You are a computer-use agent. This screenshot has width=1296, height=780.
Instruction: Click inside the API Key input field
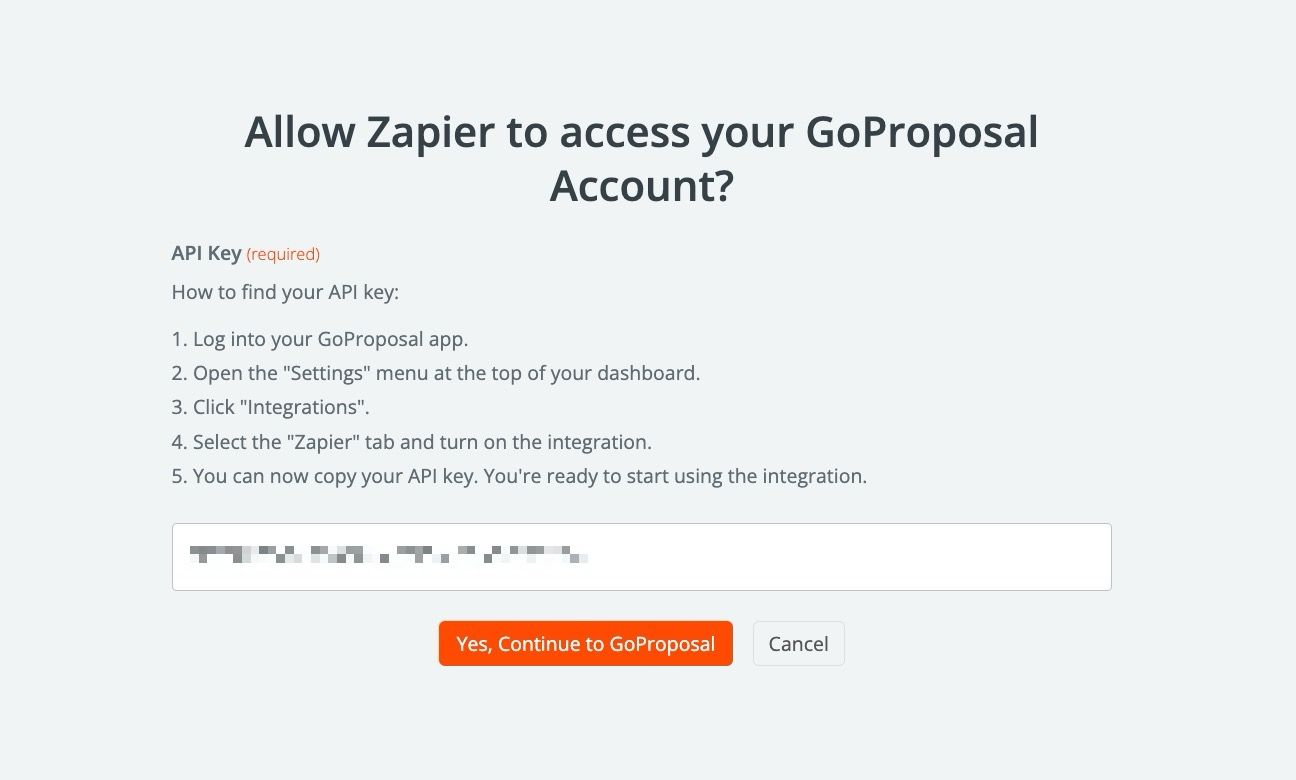tap(642, 557)
